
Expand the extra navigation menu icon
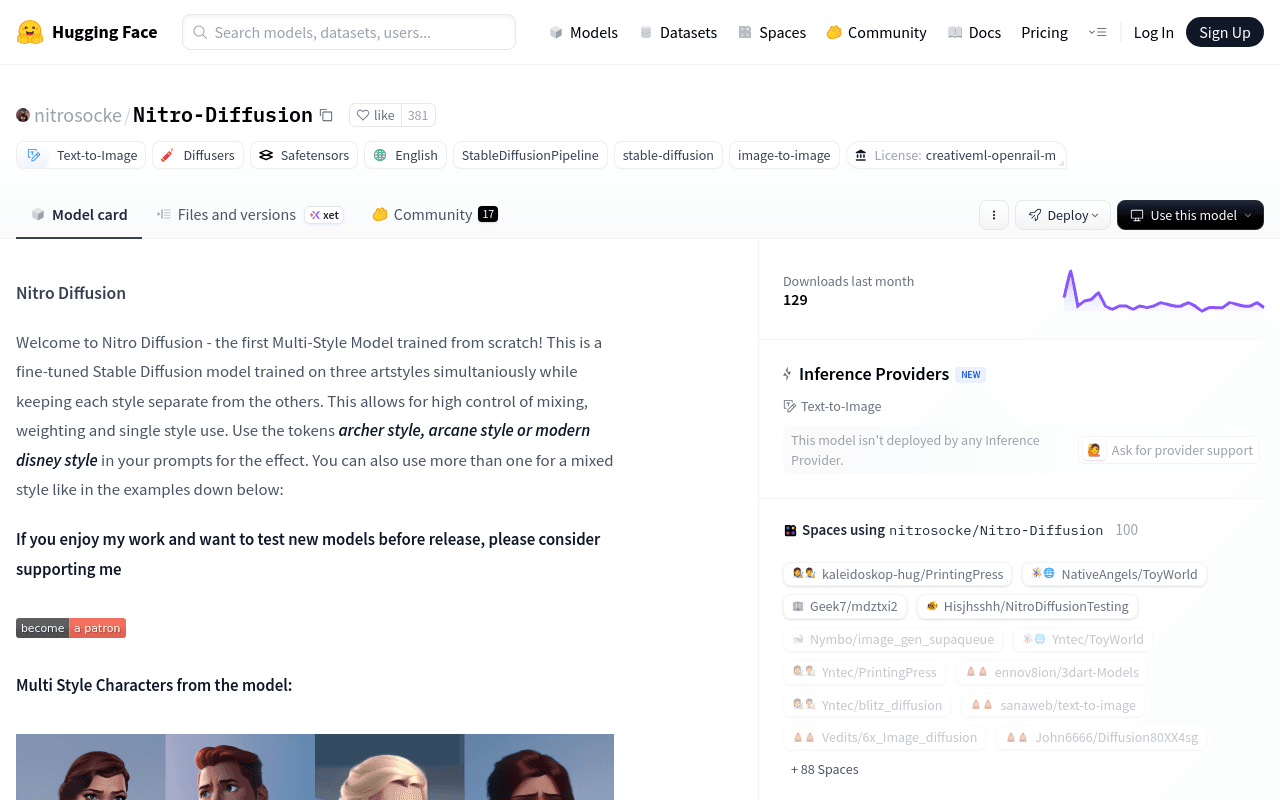[1097, 32]
